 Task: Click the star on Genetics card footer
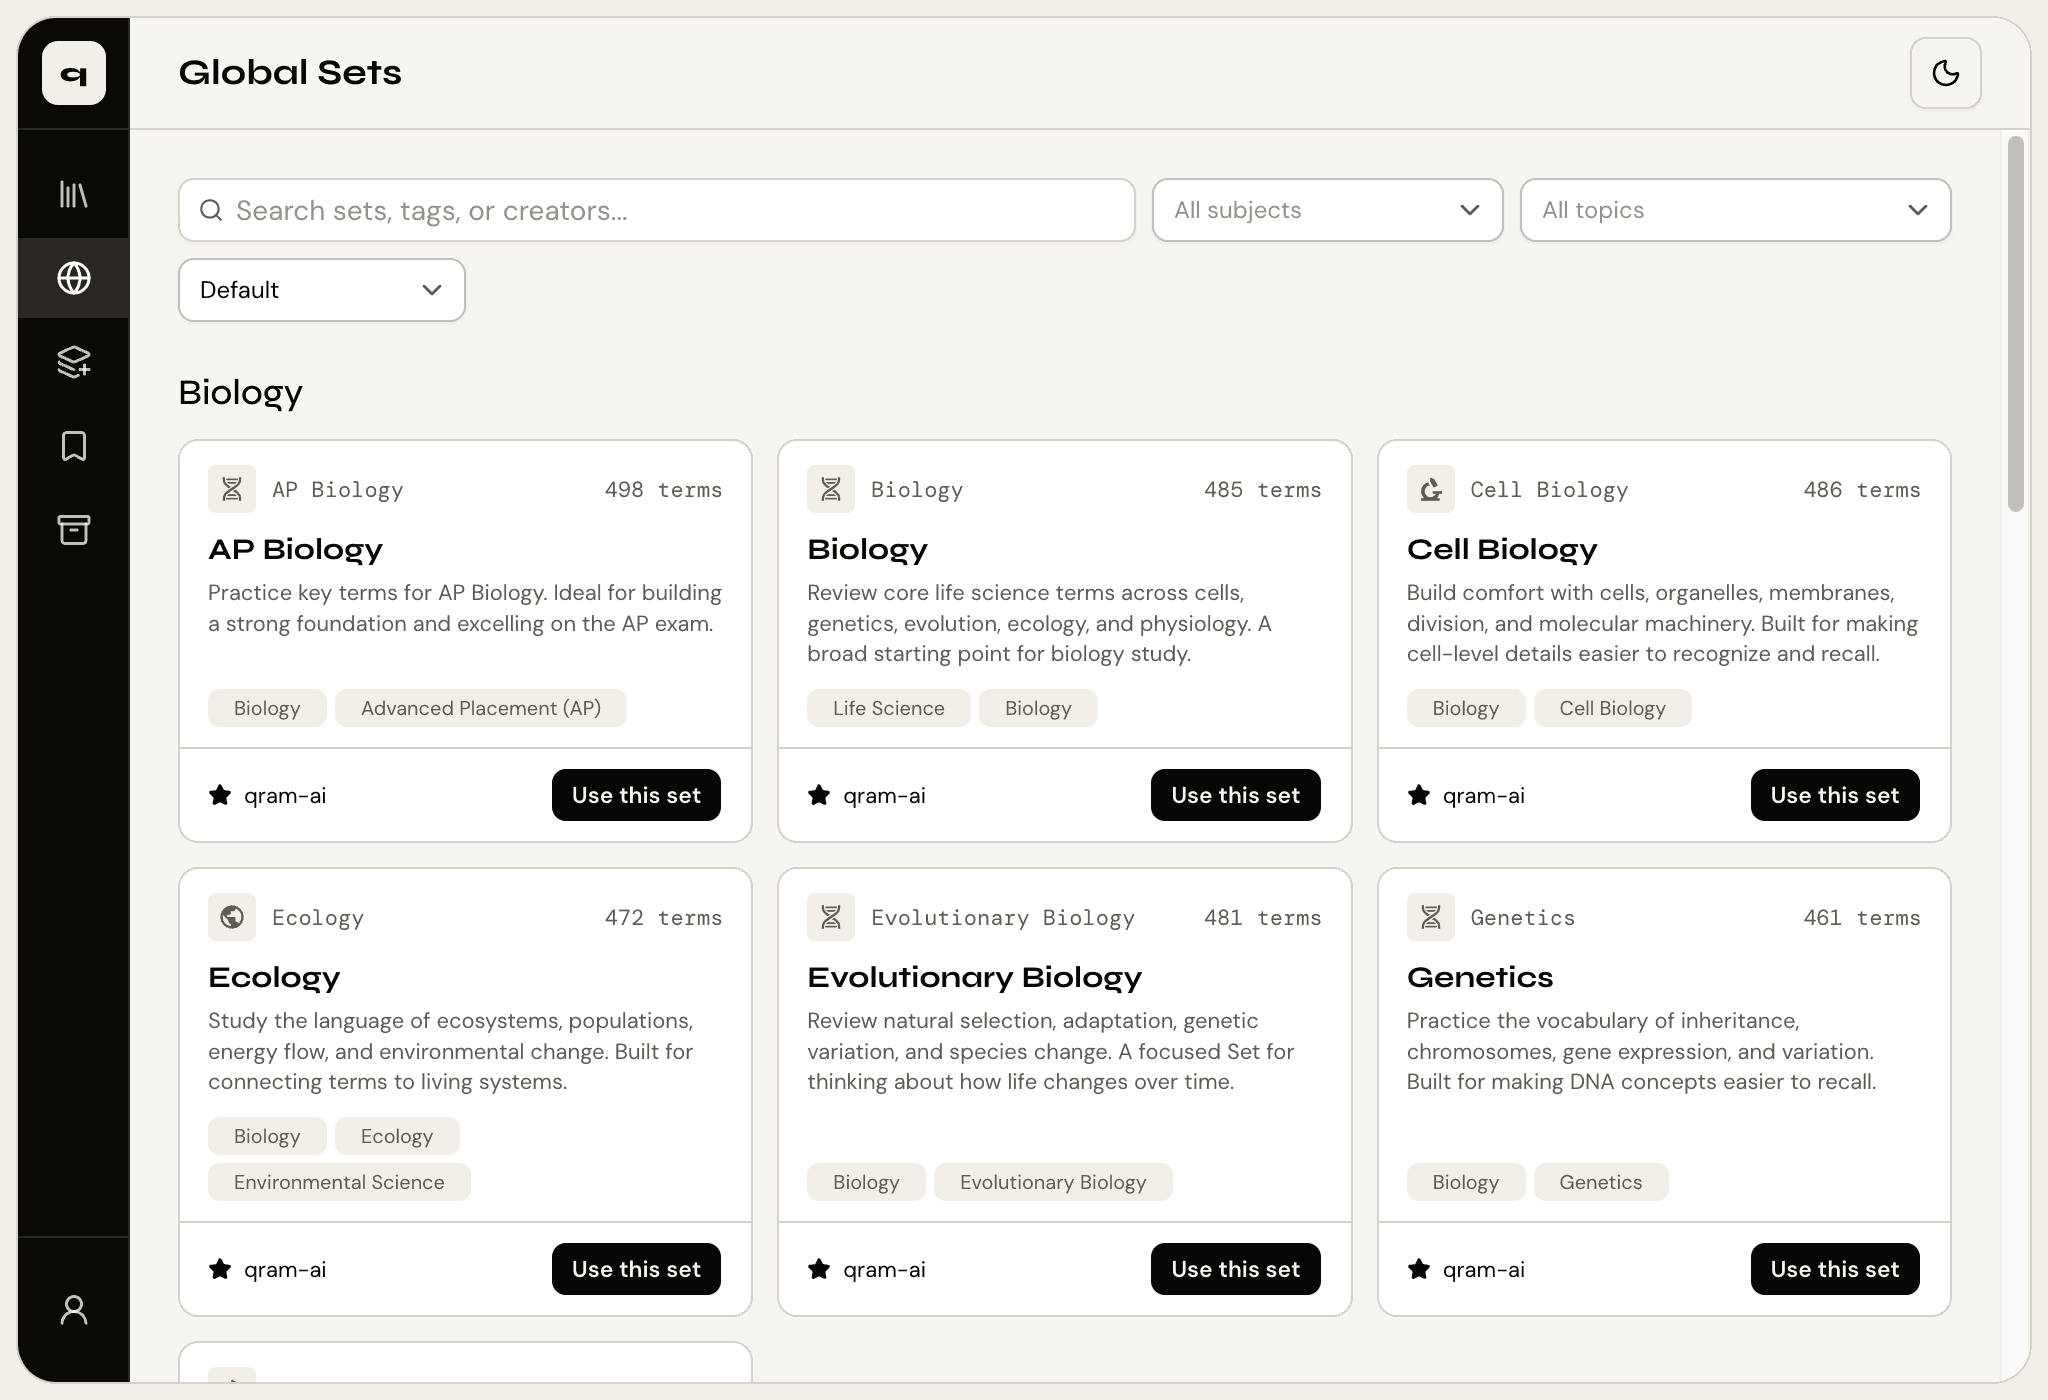[1419, 1269]
